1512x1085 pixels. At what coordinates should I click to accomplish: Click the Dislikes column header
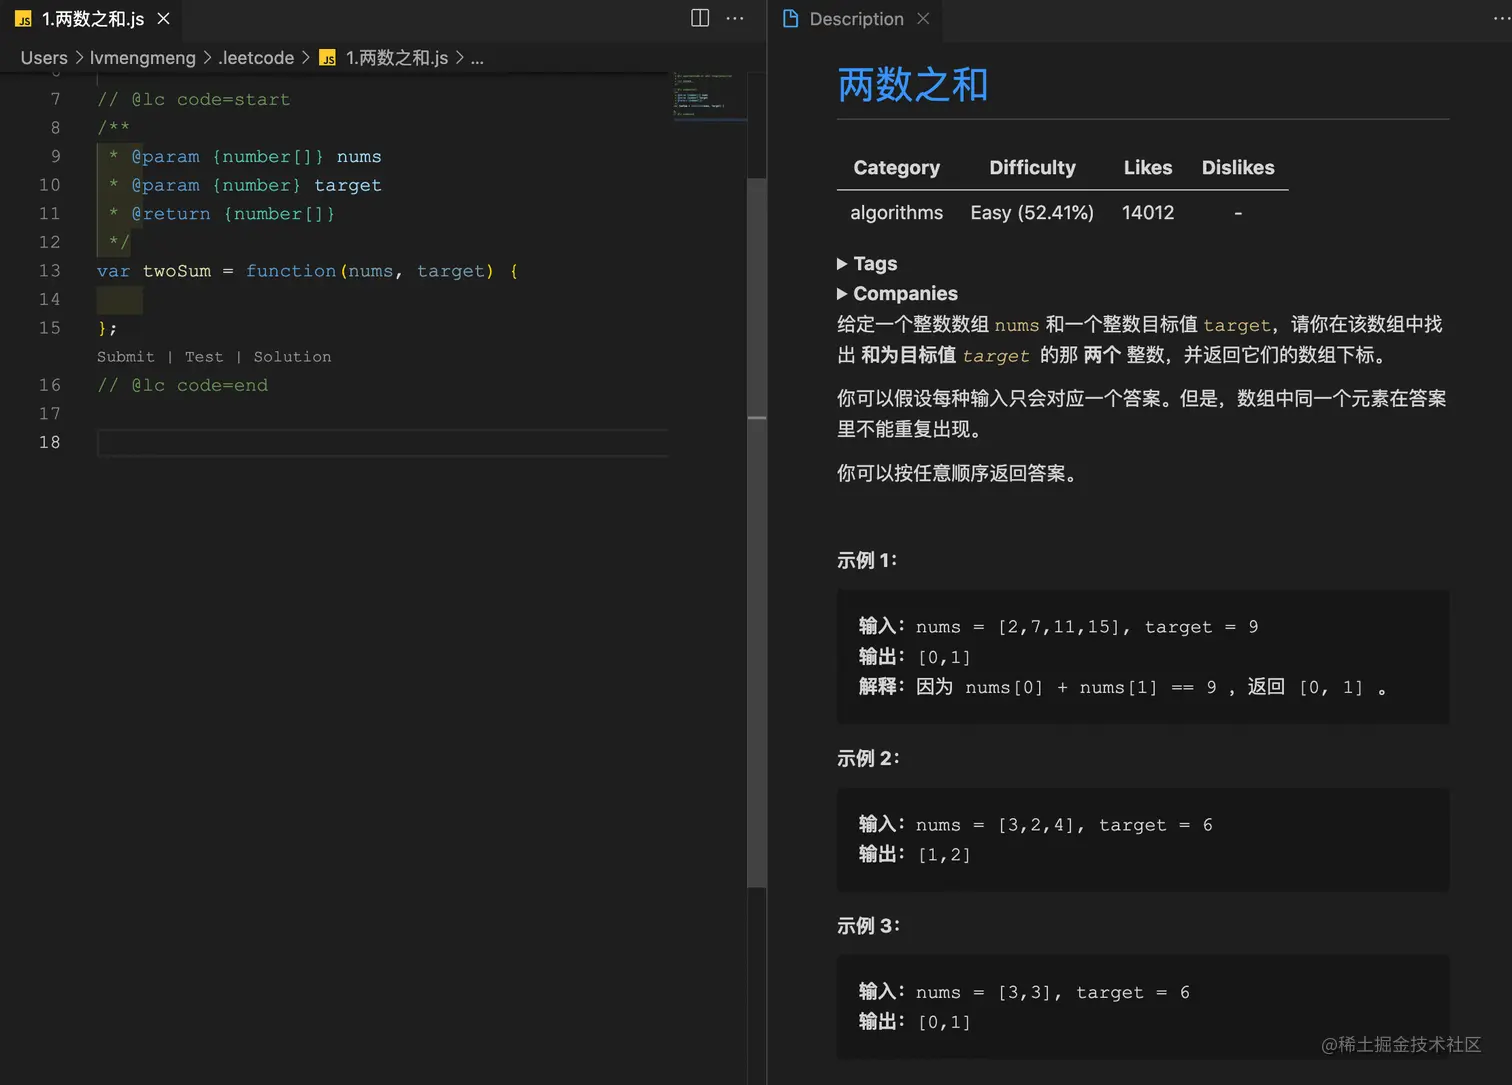pos(1238,168)
